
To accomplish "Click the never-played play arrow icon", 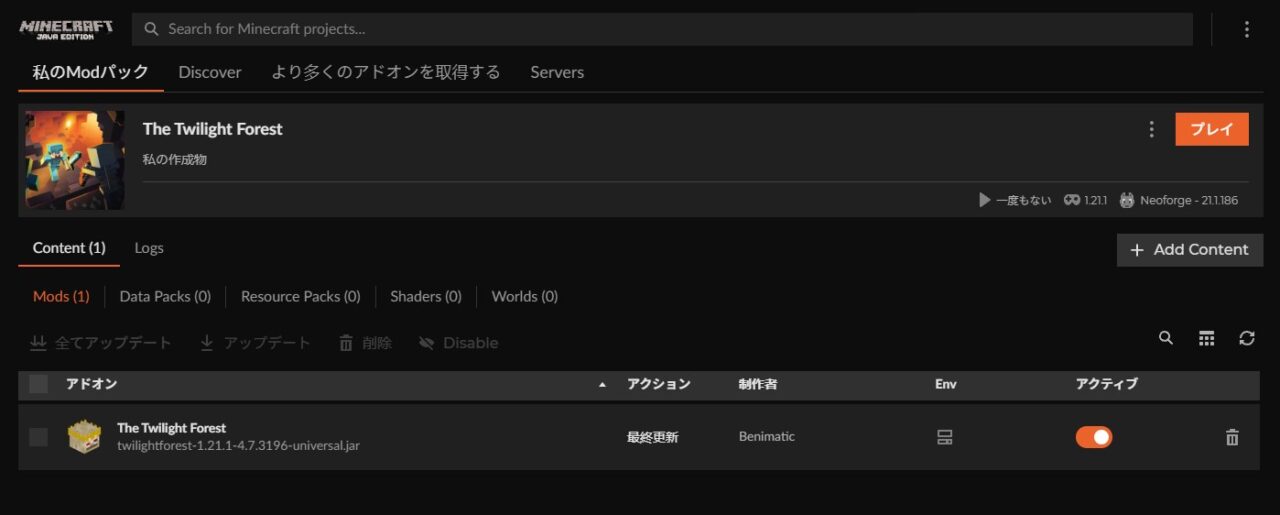I will [x=985, y=200].
